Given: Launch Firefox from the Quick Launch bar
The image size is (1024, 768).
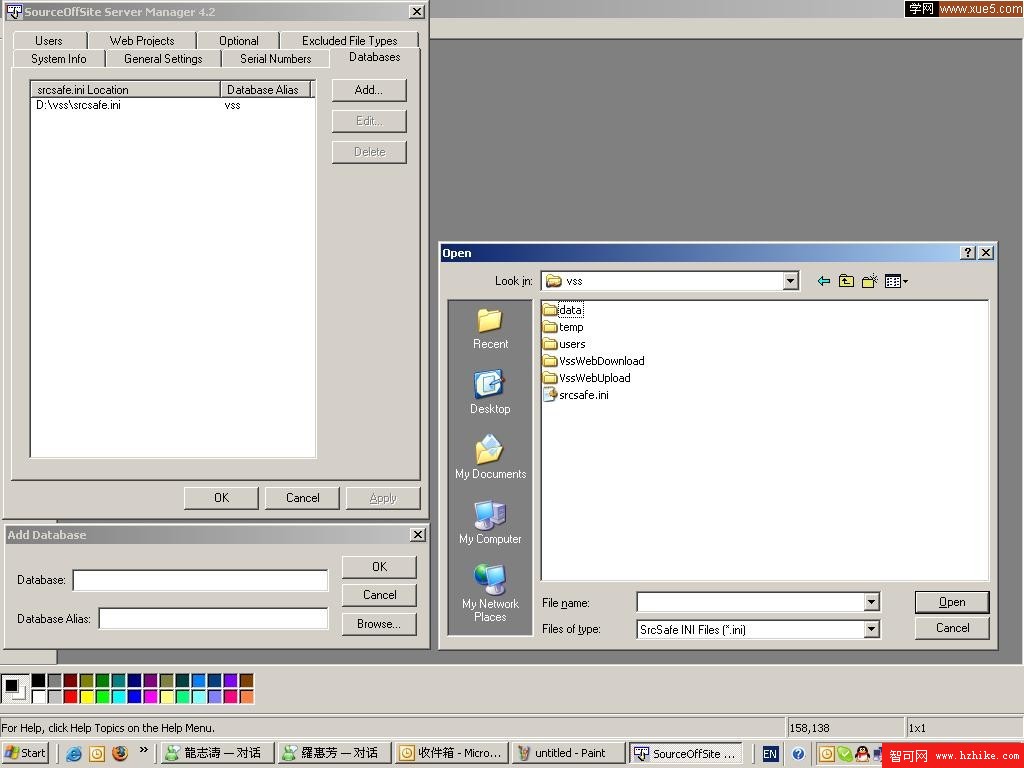Looking at the screenshot, I should point(120,753).
